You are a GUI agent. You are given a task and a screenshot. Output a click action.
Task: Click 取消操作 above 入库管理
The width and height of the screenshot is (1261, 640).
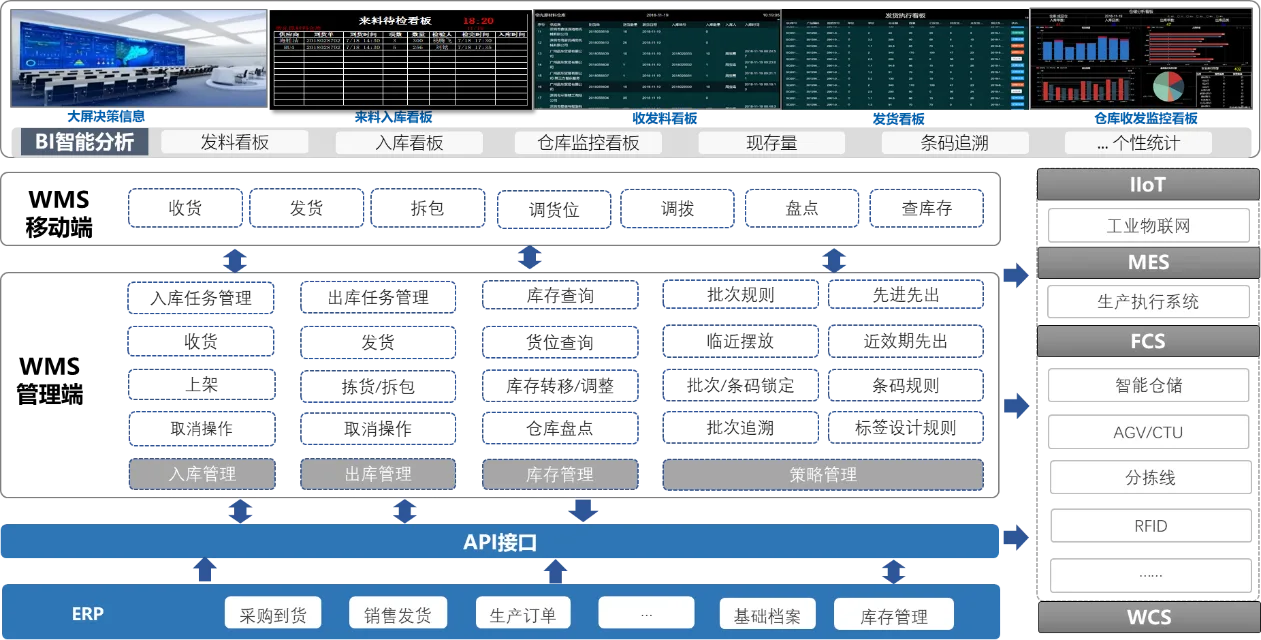coord(201,428)
